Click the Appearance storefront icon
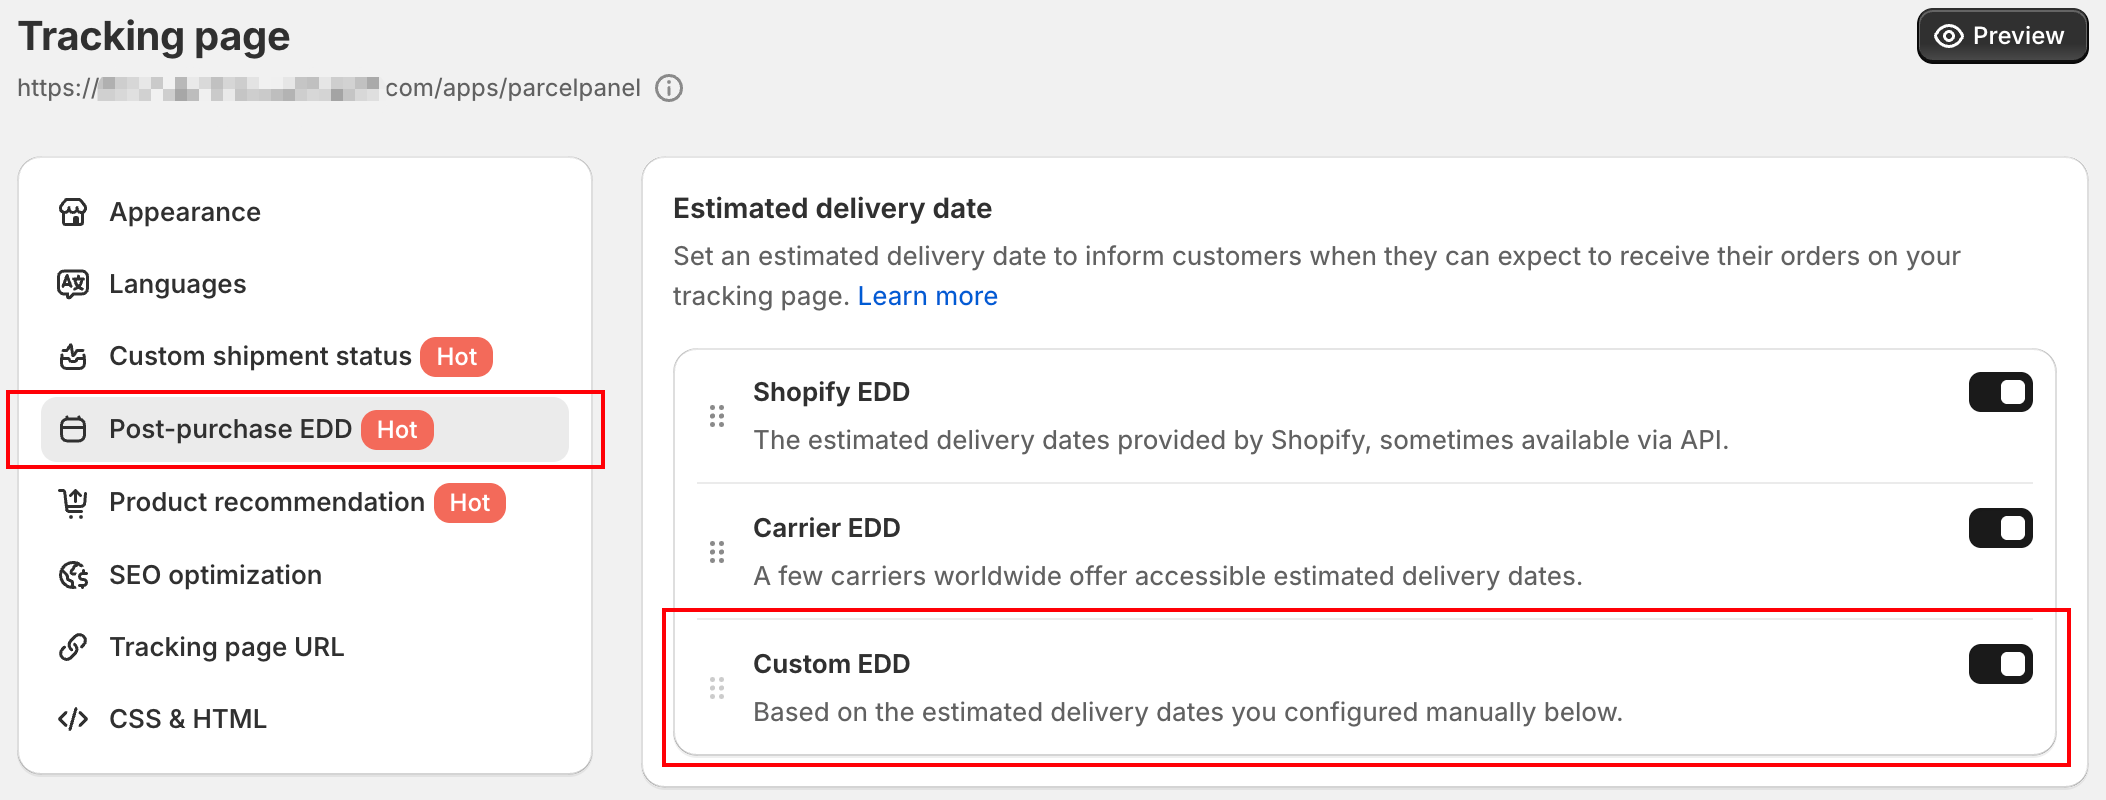Screen dimensions: 2106x800 pyautogui.click(x=73, y=212)
